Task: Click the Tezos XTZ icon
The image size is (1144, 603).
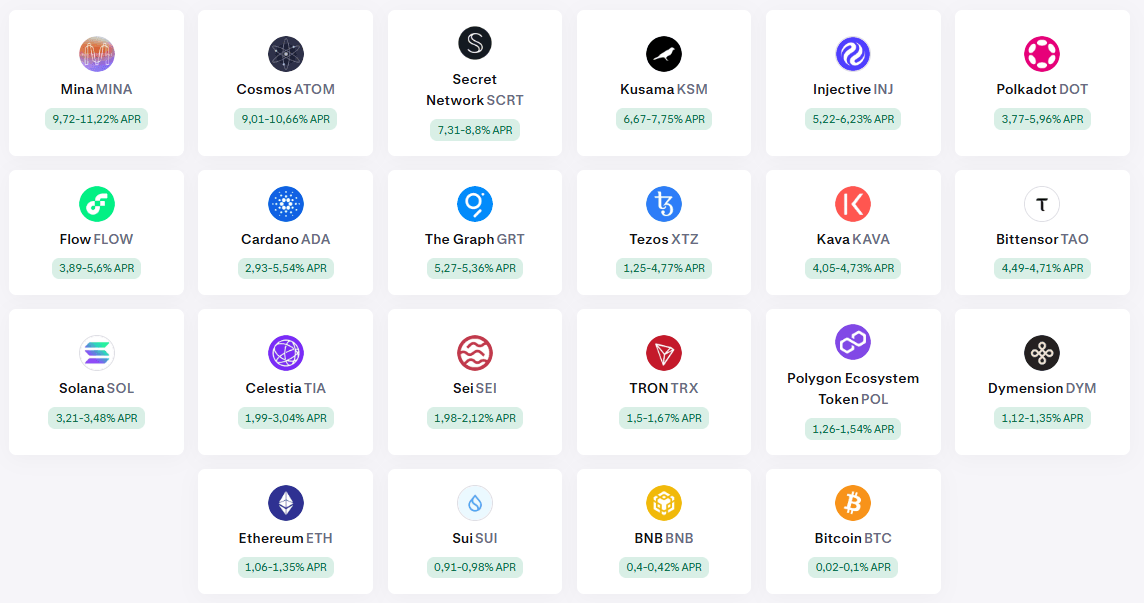Action: pos(663,204)
